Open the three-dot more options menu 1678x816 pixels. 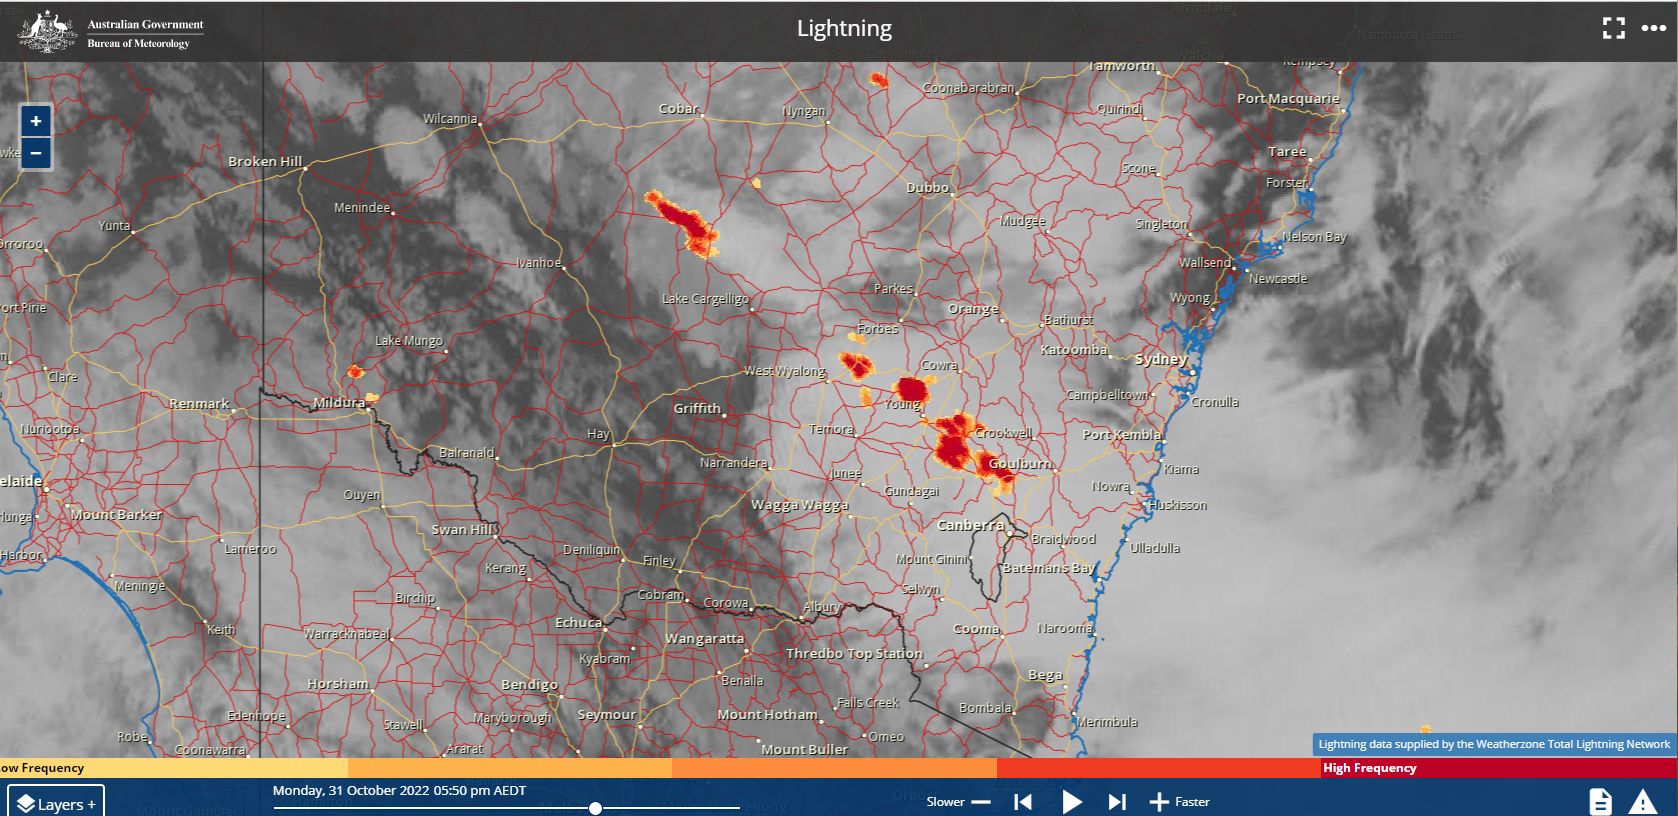pos(1654,28)
